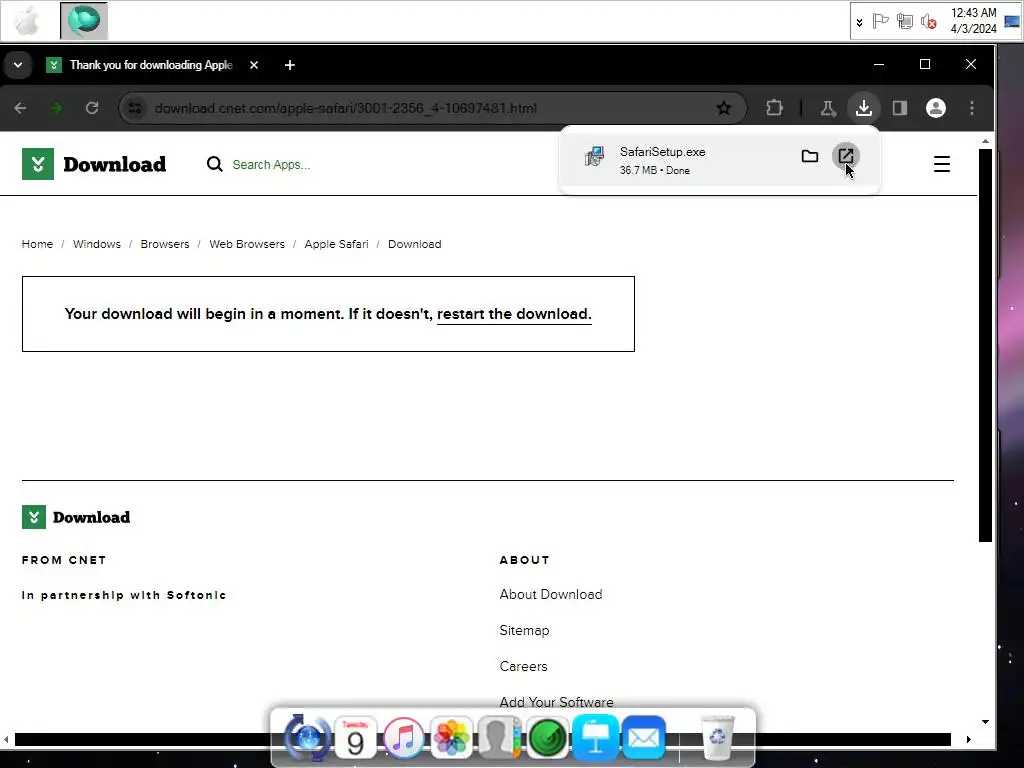
Task: Go back to previous page
Action: point(20,108)
